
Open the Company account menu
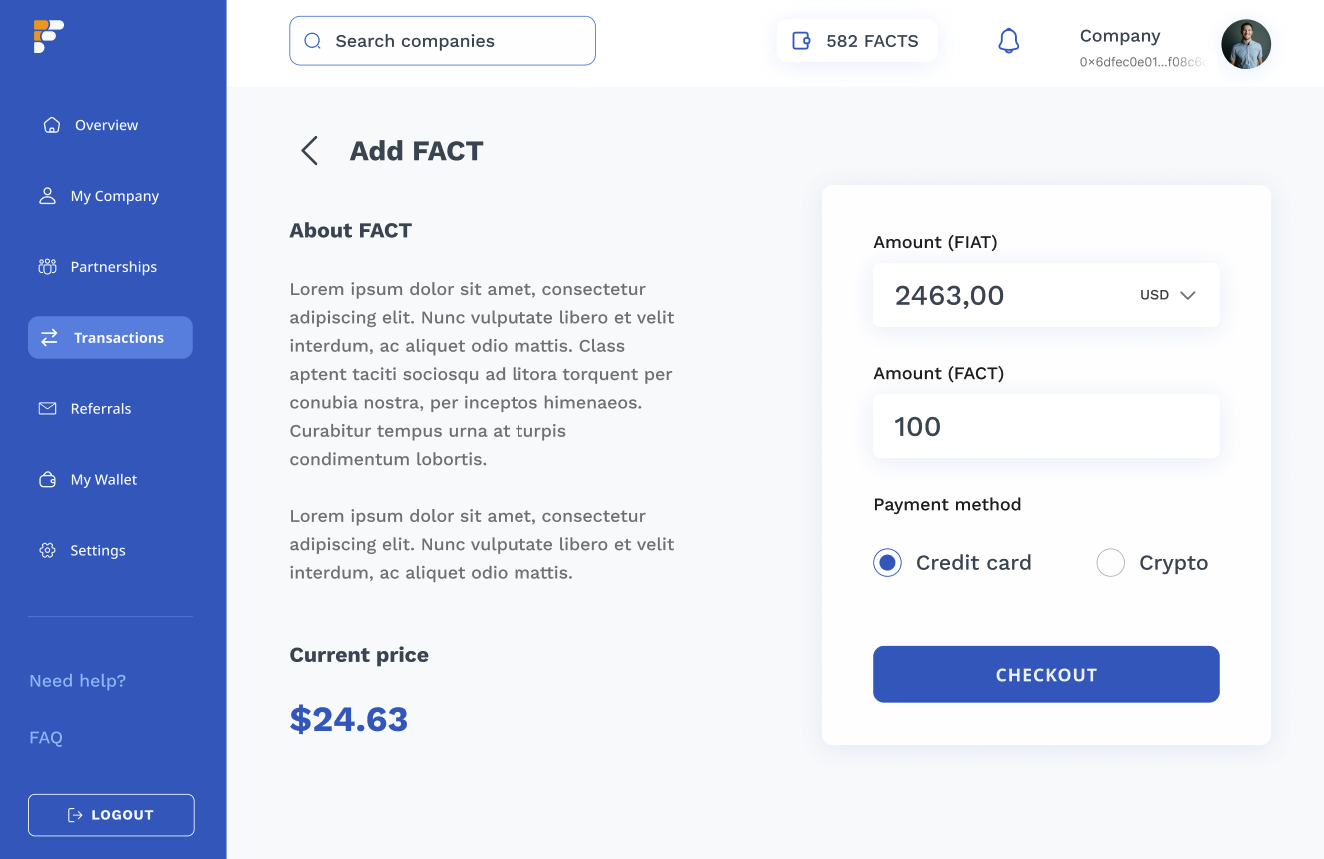[x=1174, y=45]
